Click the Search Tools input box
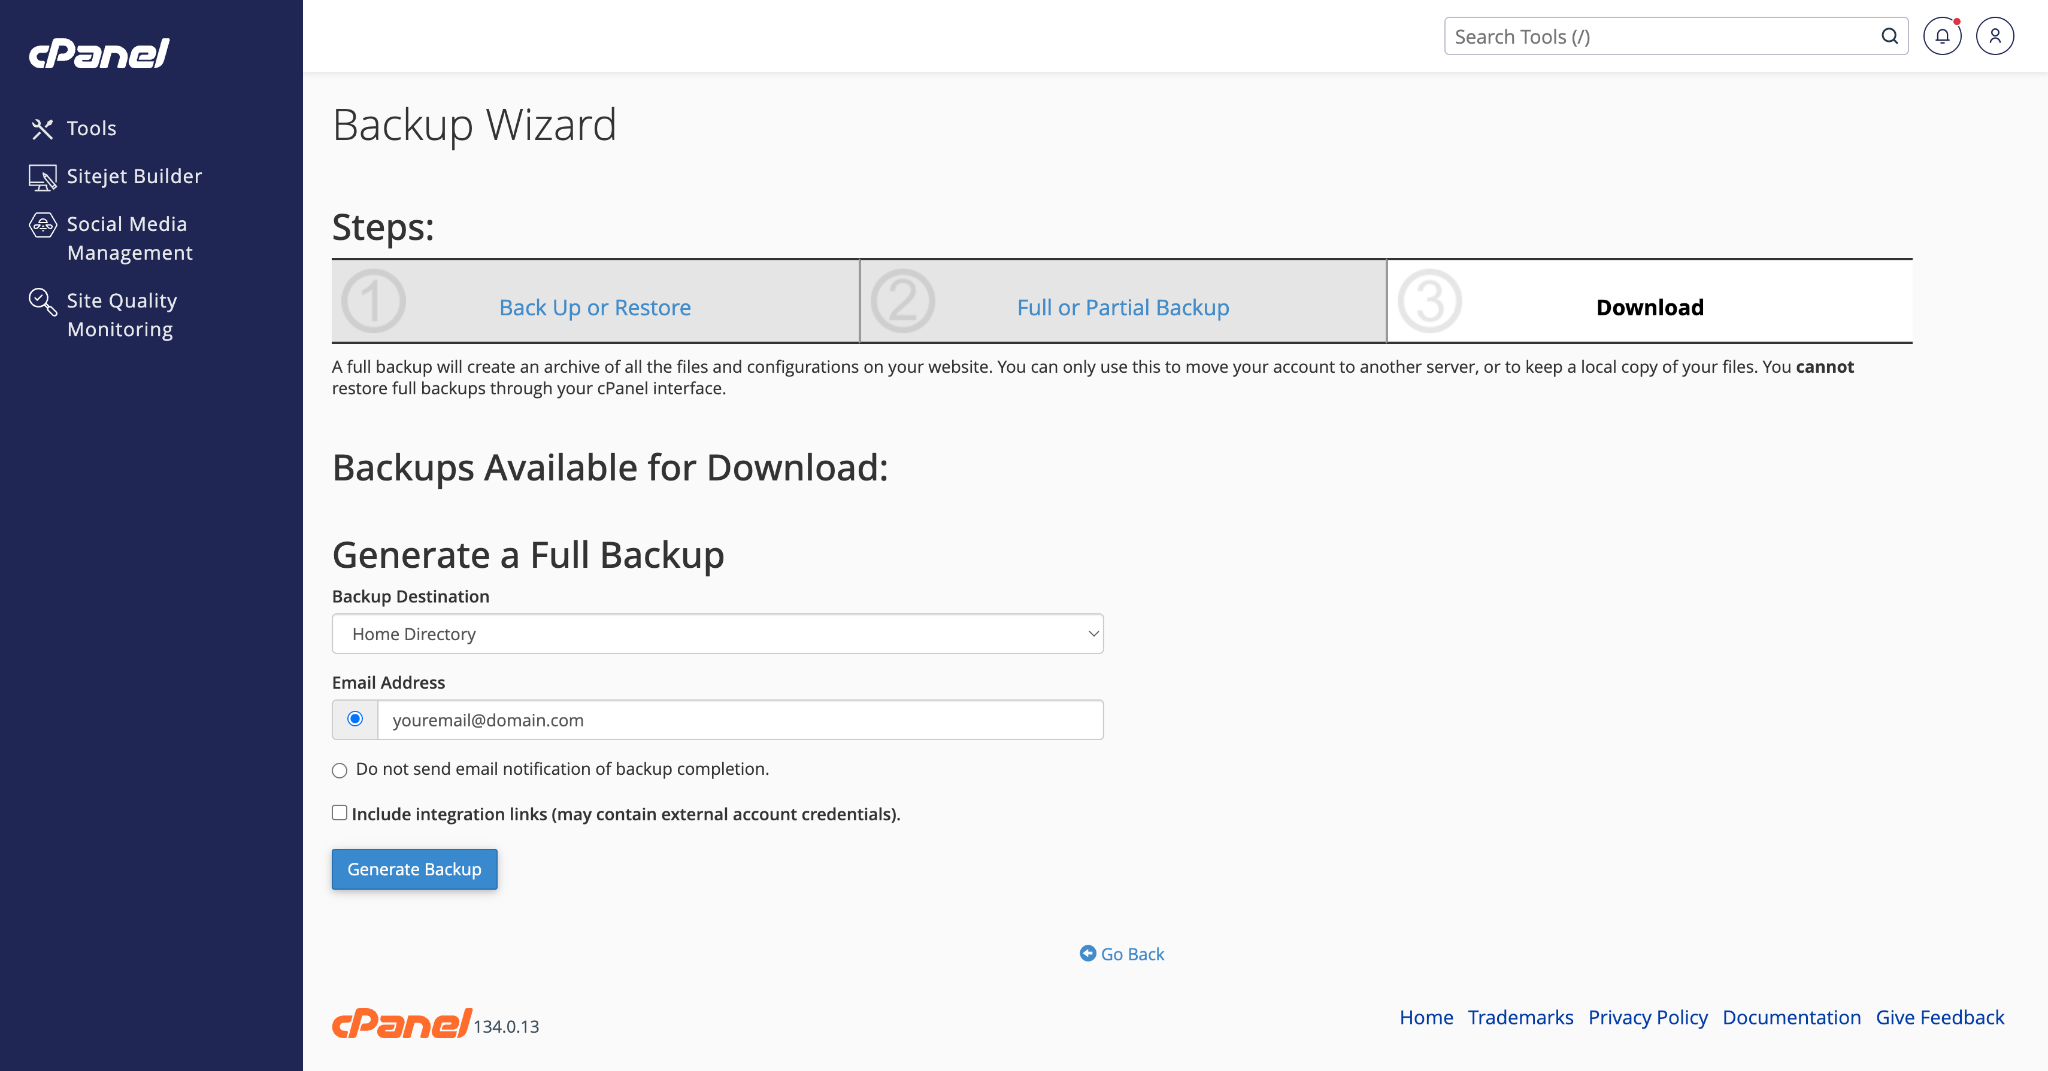The width and height of the screenshot is (2048, 1071). [1660, 37]
